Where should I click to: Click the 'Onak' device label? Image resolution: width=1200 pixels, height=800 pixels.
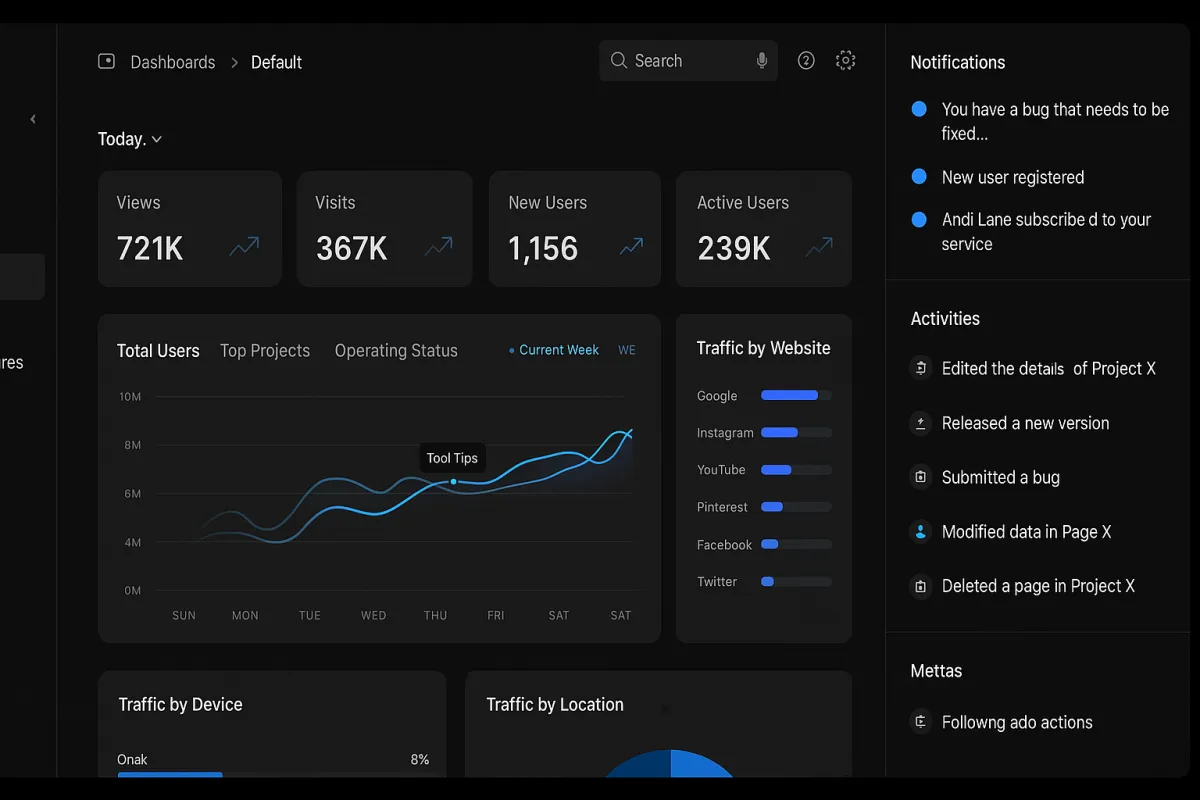click(132, 760)
